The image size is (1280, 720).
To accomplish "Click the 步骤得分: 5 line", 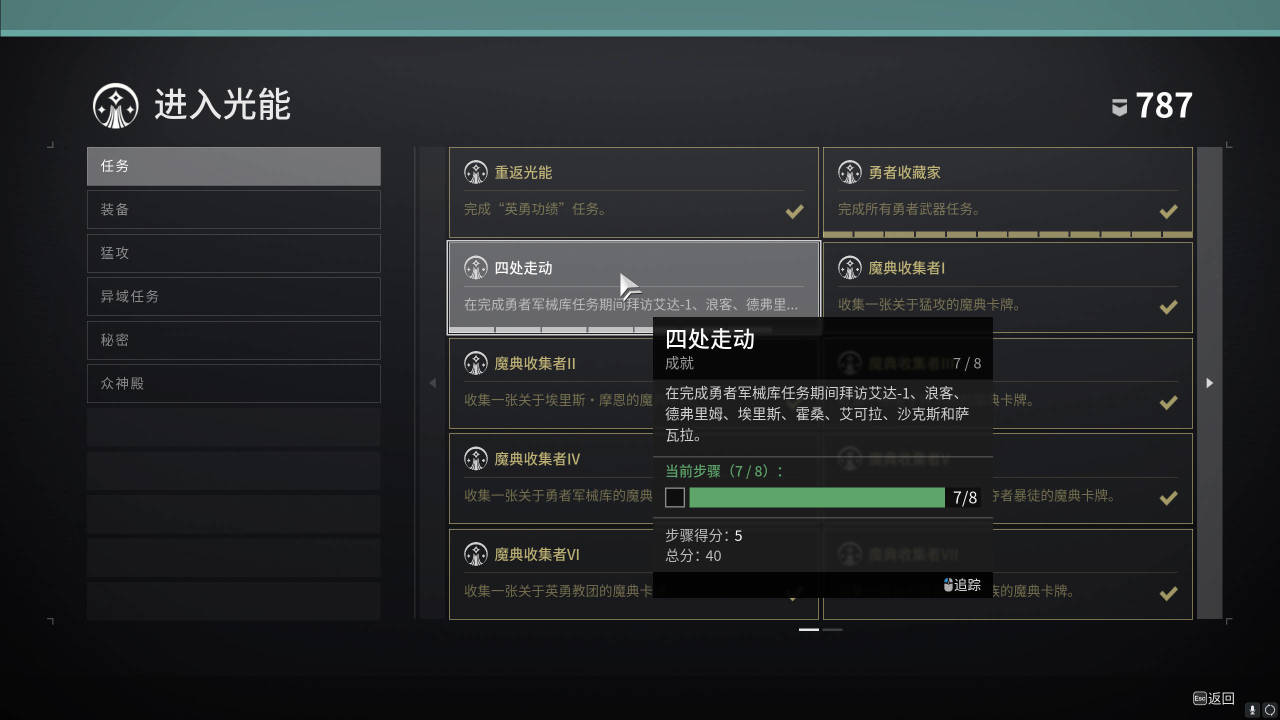I will pyautogui.click(x=704, y=536).
